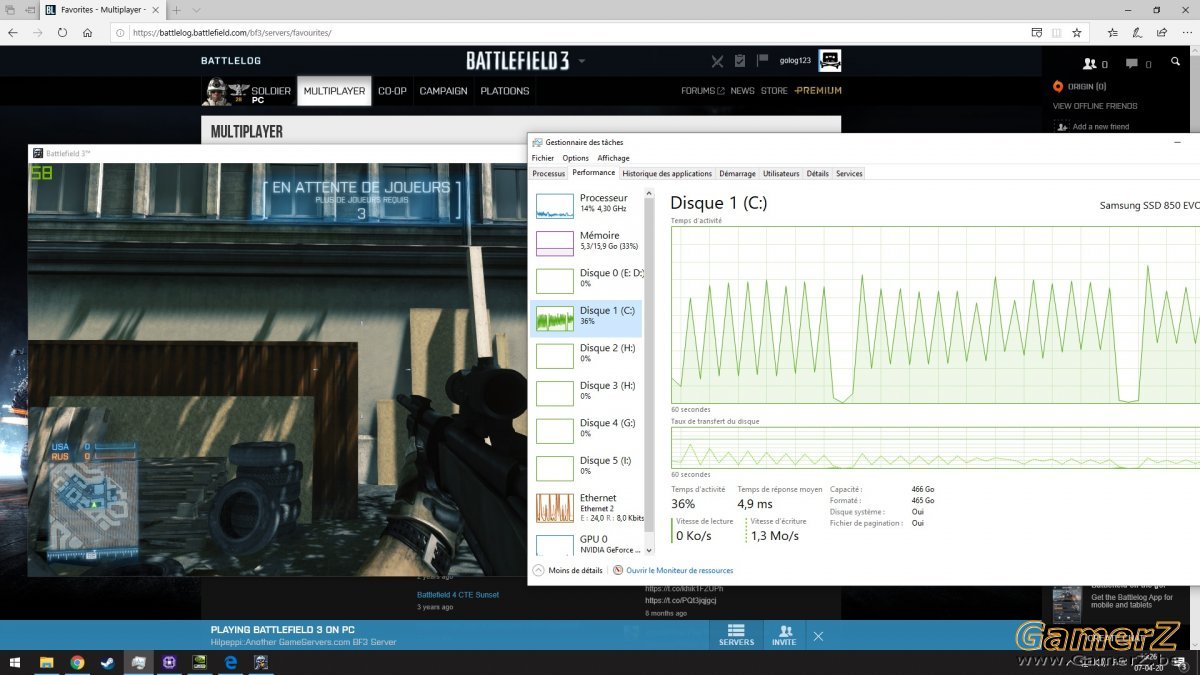Open the Battlelog NEWS link

pos(742,91)
